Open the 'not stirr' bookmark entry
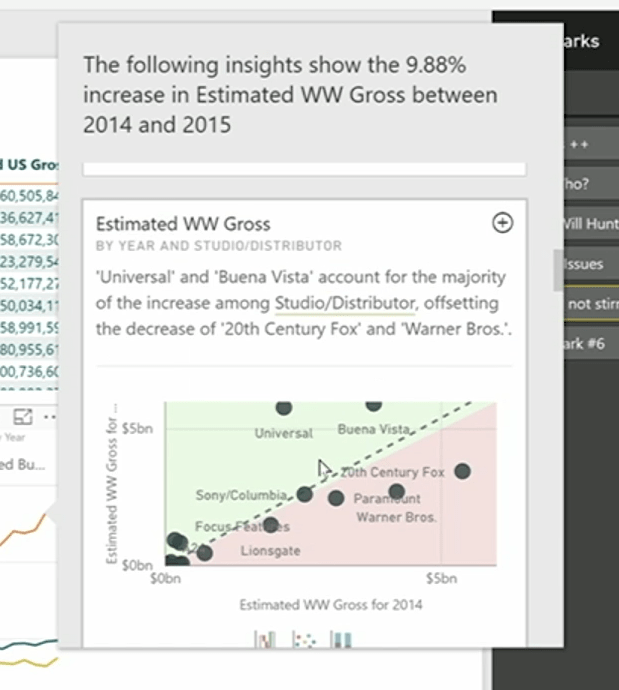619x690 pixels. point(591,304)
